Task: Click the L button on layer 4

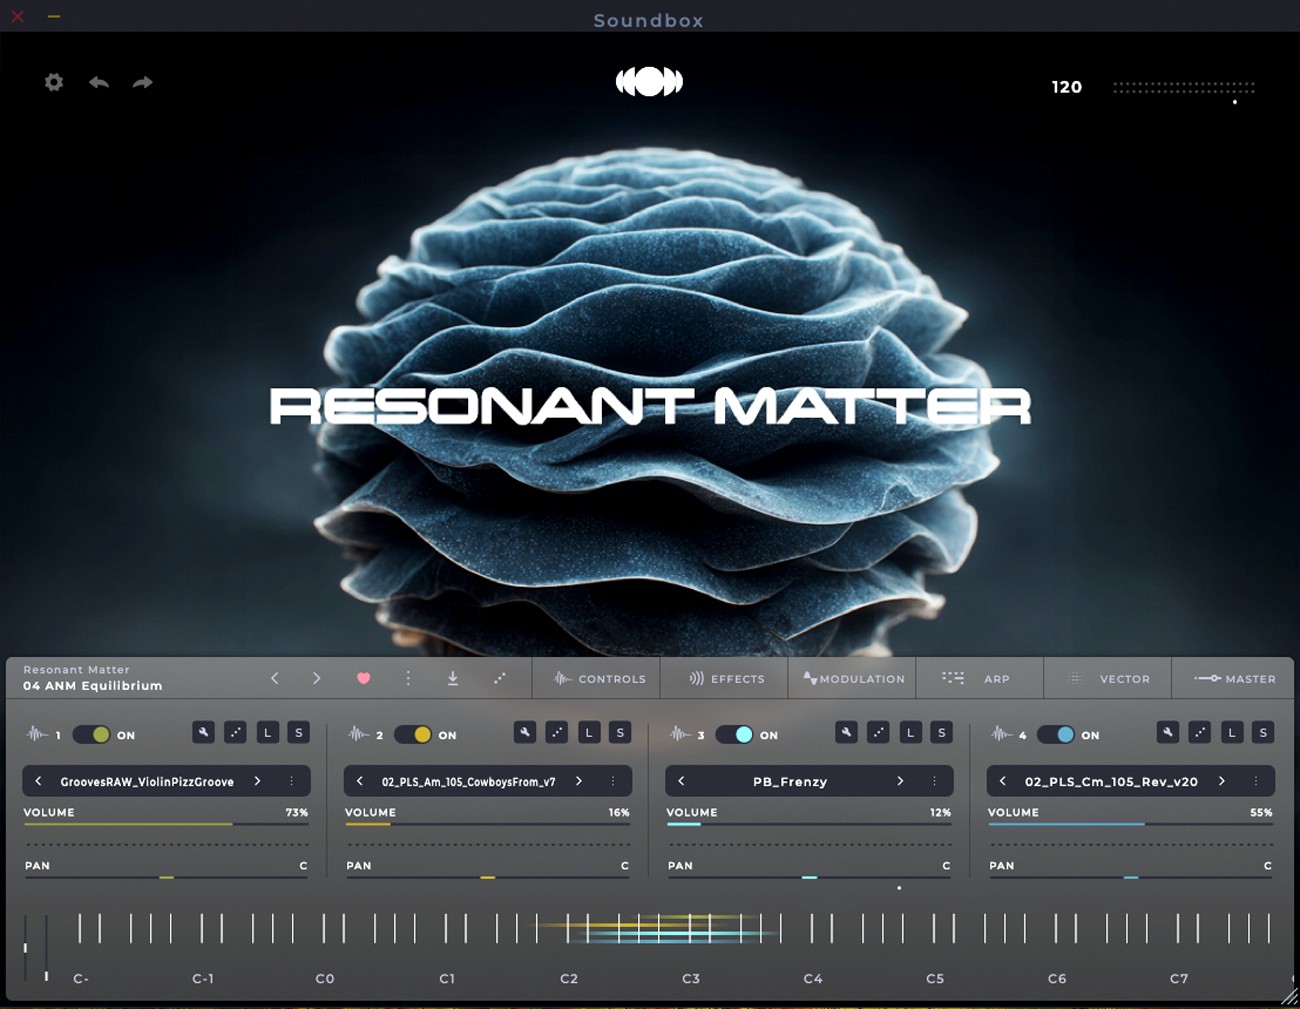Action: coord(1231,732)
